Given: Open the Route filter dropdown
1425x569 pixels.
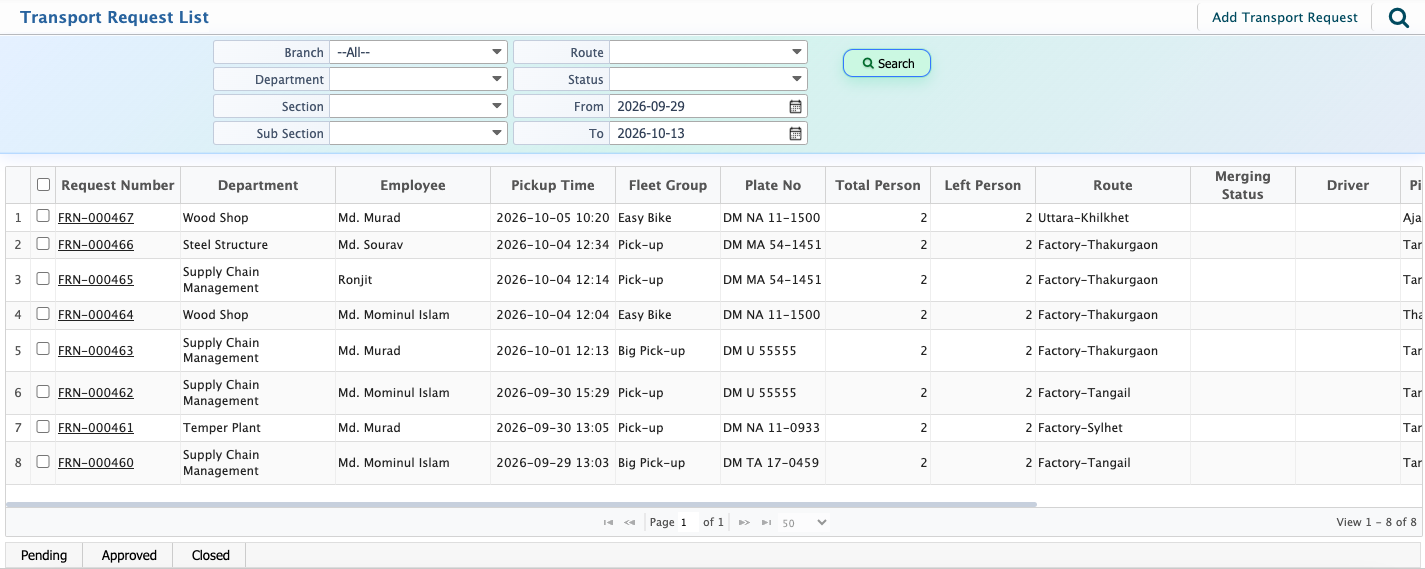Looking at the screenshot, I should [708, 52].
